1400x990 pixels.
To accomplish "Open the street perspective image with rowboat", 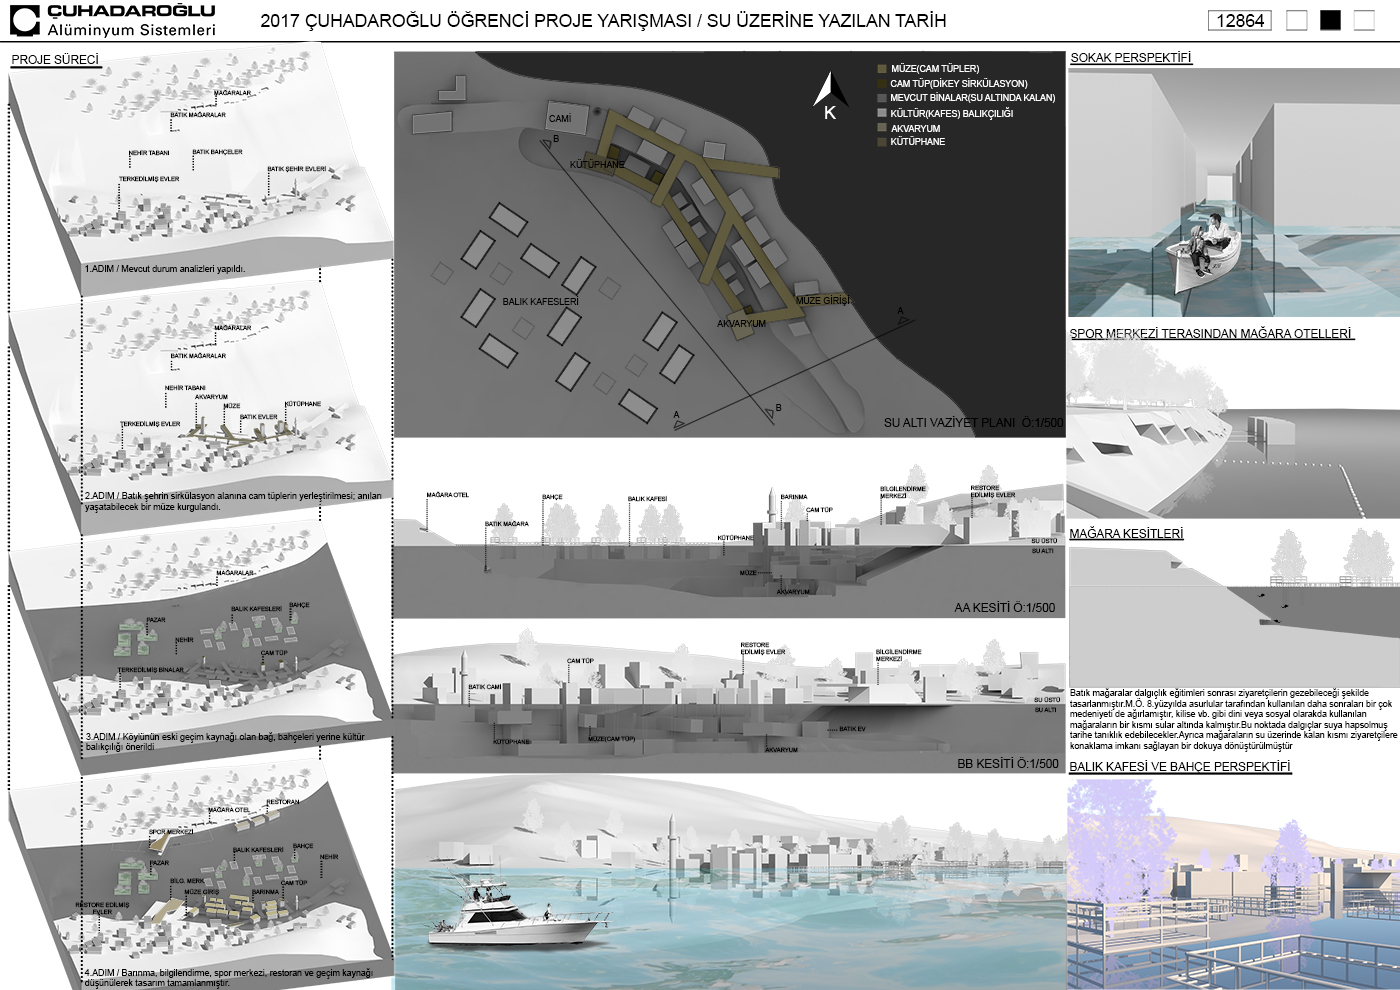I will pyautogui.click(x=1234, y=193).
